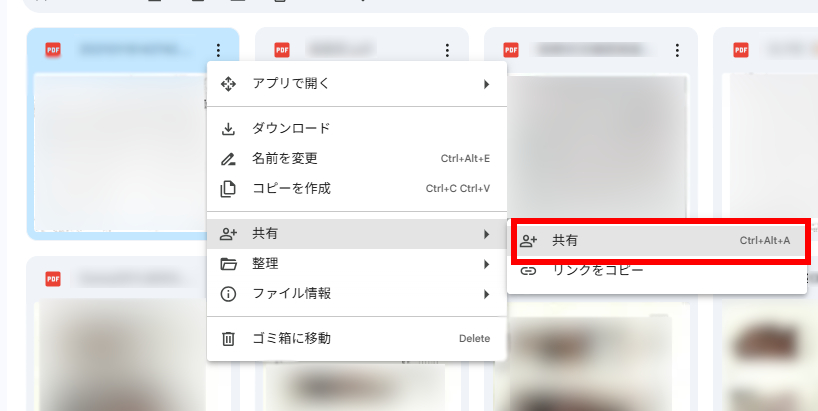The height and width of the screenshot is (411, 818).
Task: Open three-dot menu on the selected blue card
Action: click(x=218, y=50)
